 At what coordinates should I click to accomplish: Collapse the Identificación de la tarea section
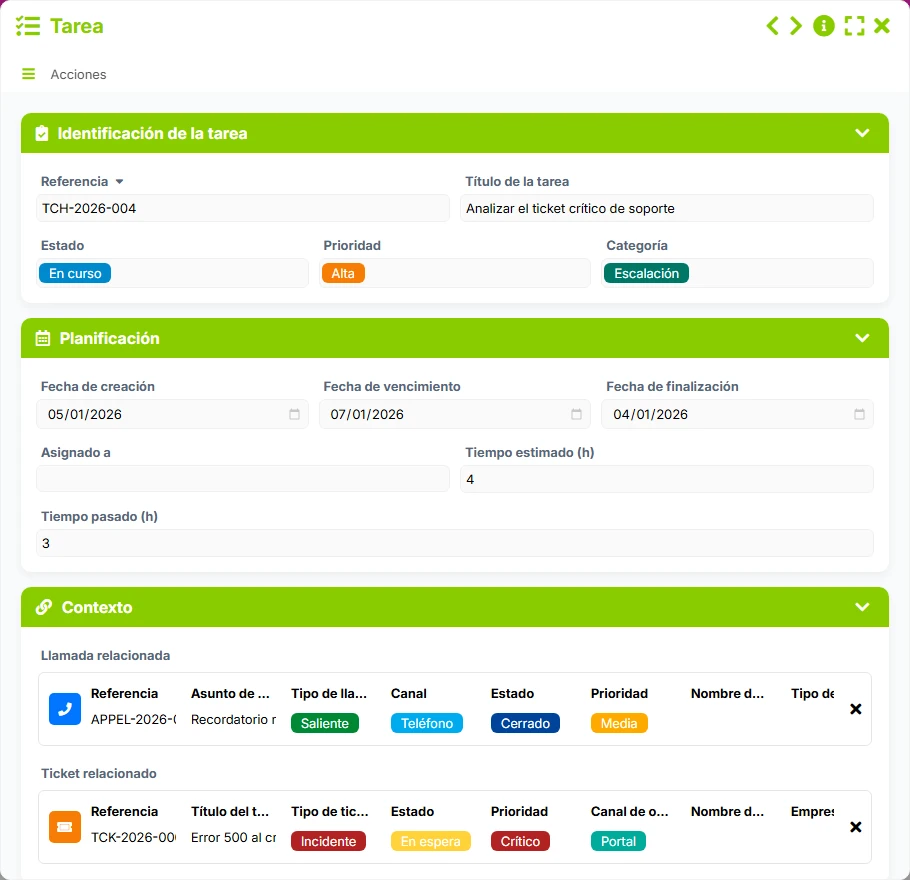[x=862, y=133]
